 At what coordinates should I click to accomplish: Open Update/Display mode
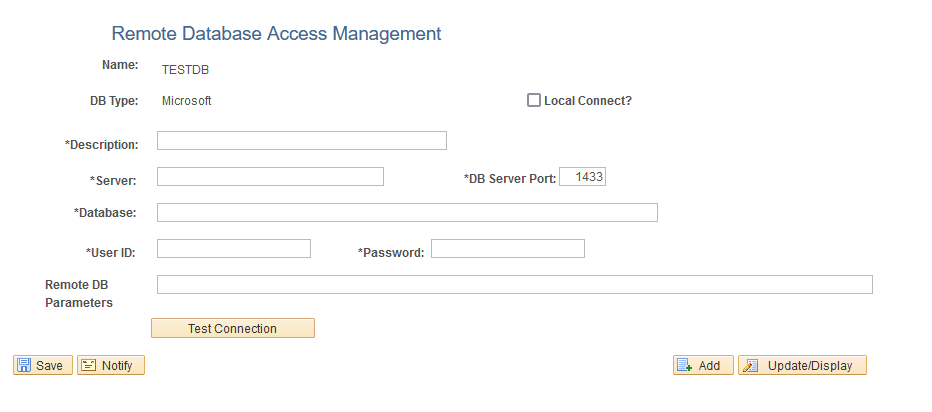coord(802,366)
